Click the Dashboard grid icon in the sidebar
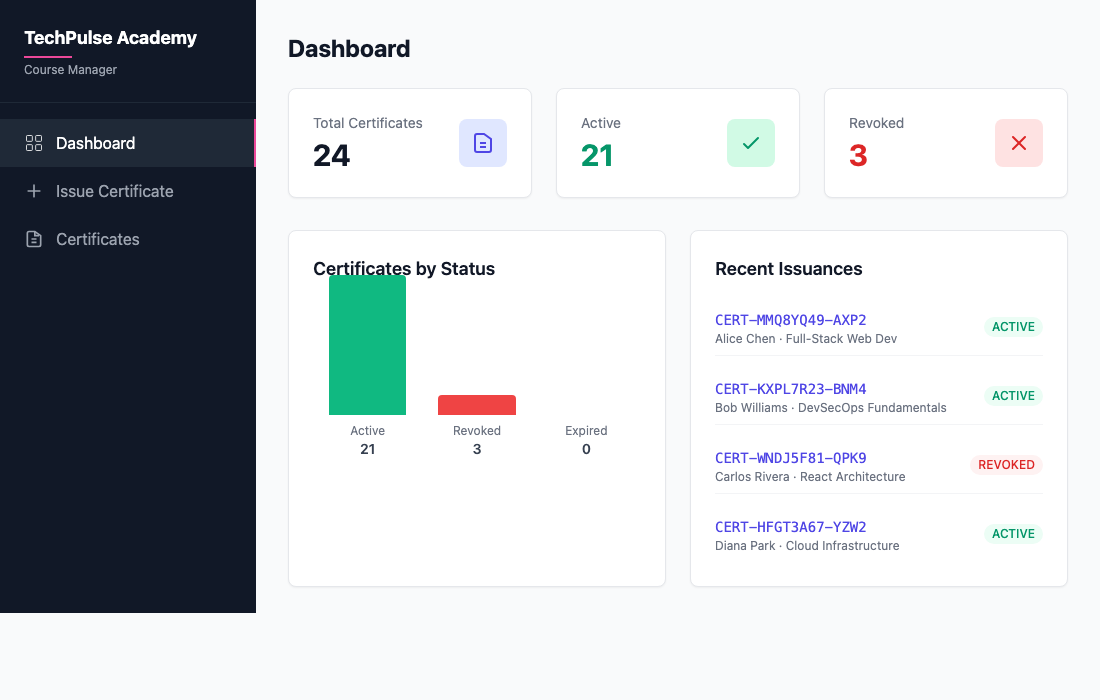 click(x=33, y=142)
